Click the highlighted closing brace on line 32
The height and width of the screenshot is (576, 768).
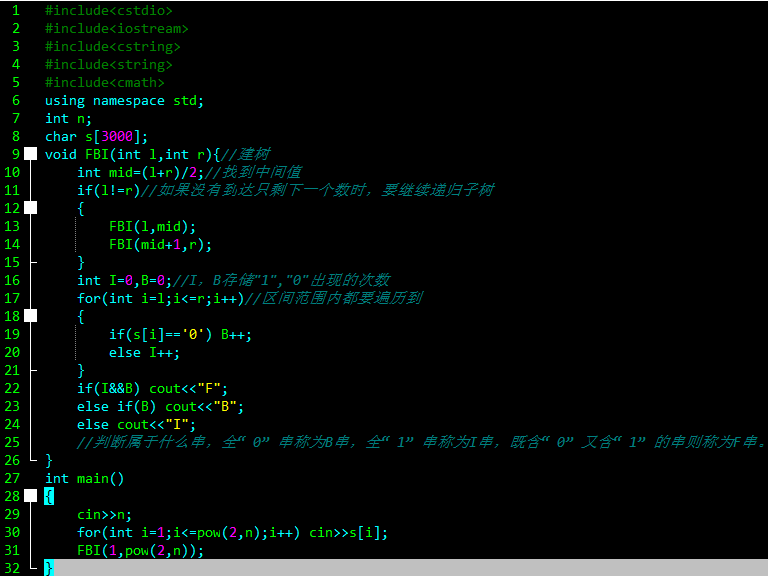(x=48, y=568)
